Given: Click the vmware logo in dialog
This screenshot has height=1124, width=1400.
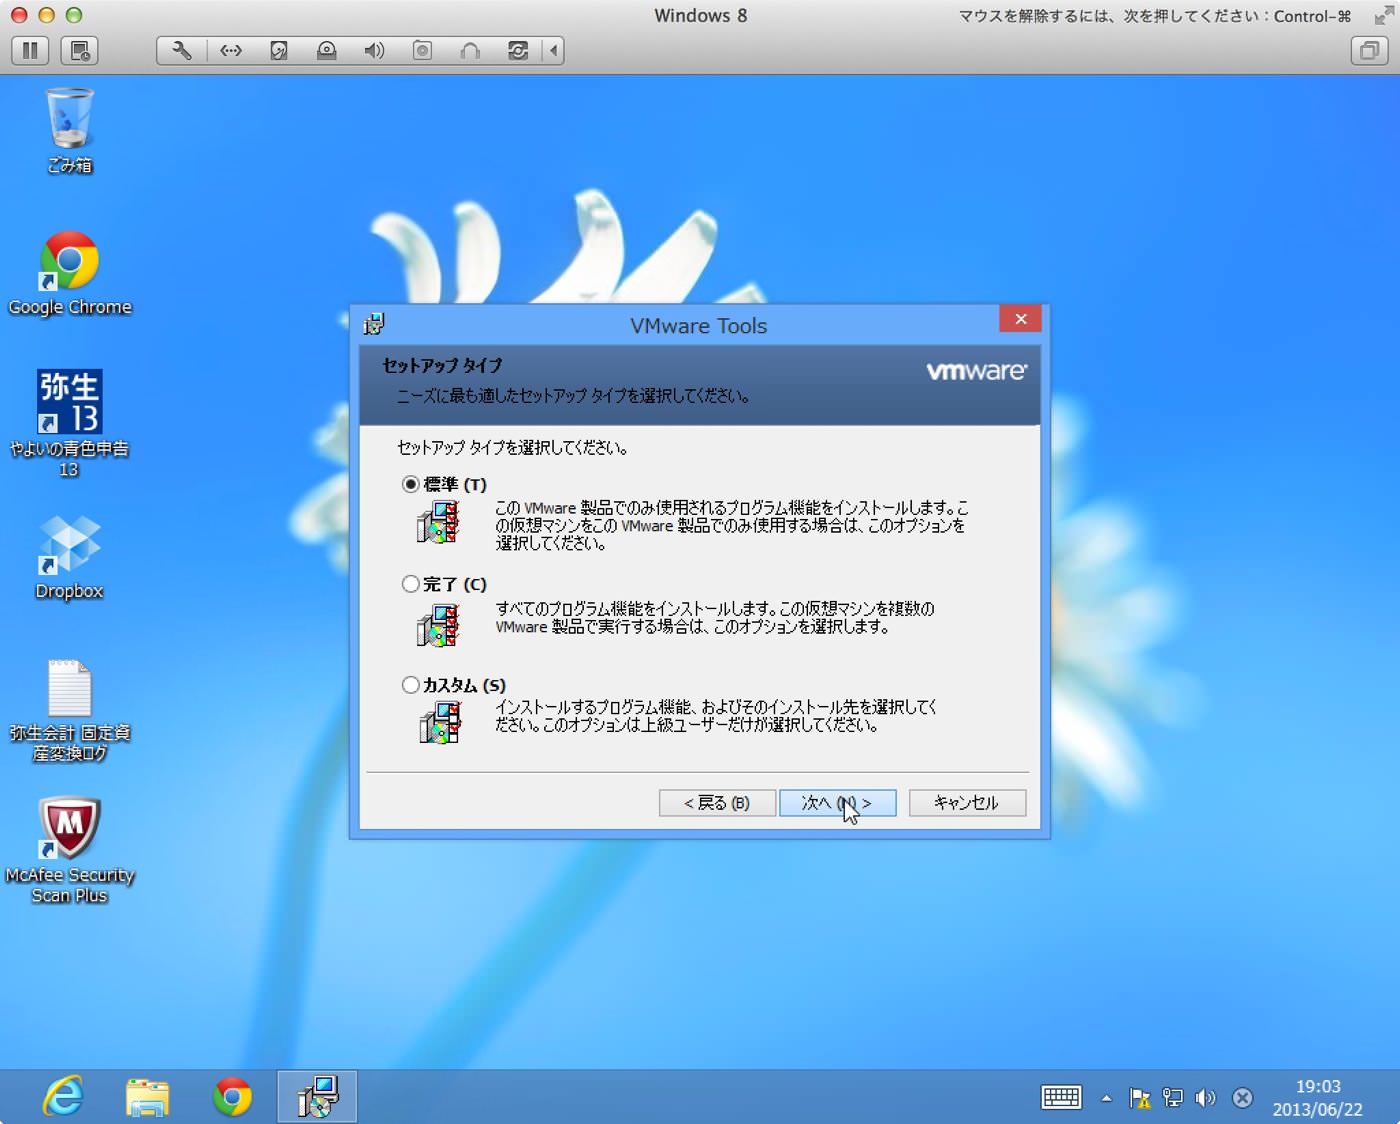Looking at the screenshot, I should [976, 371].
